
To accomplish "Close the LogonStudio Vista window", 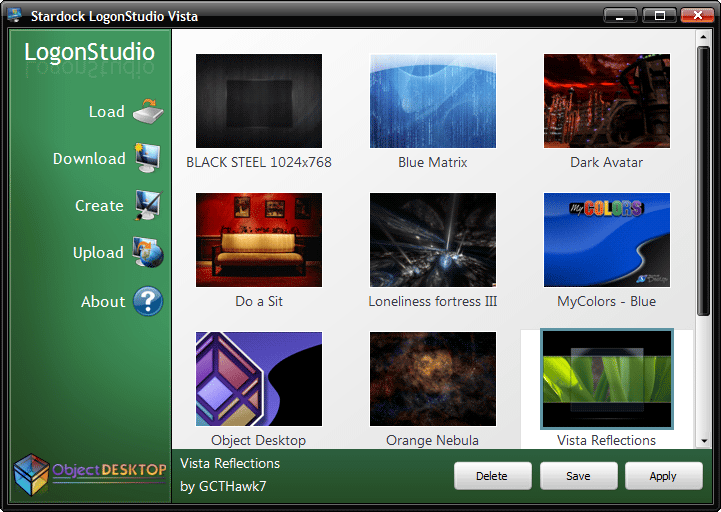I will (x=698, y=16).
